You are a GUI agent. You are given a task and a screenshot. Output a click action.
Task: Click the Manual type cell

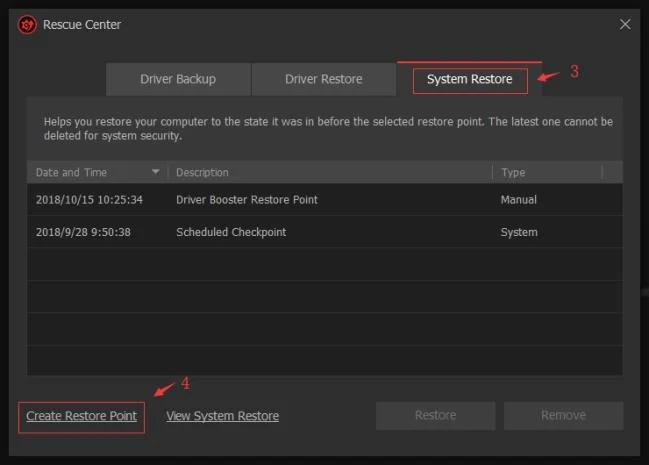tap(519, 200)
